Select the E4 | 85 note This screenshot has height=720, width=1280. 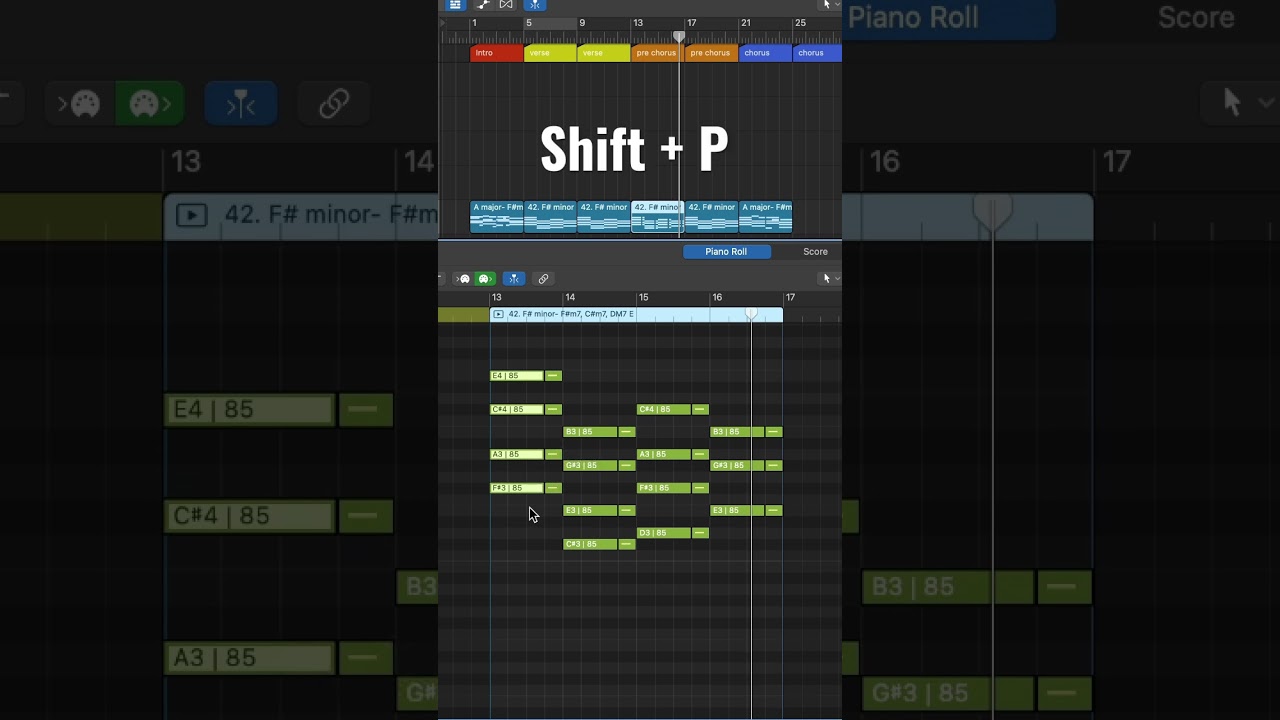(516, 376)
